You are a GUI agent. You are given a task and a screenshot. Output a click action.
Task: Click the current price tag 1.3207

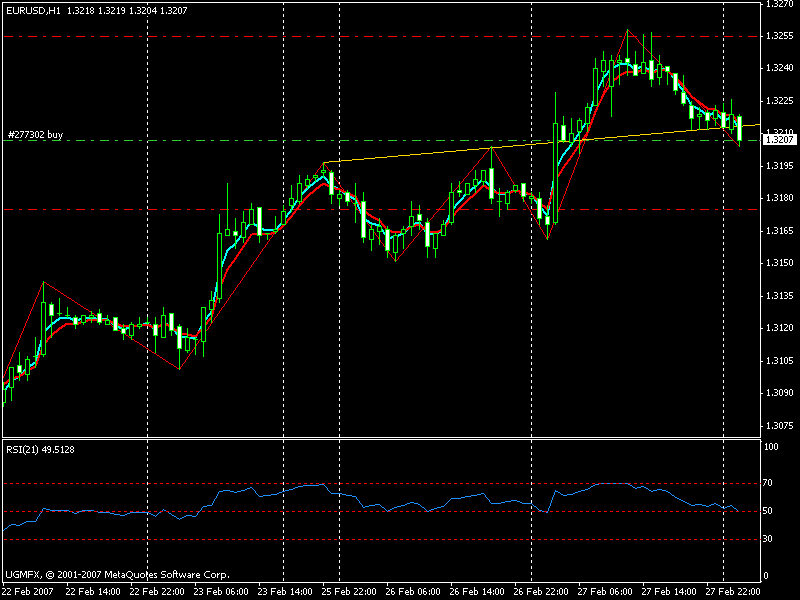pyautogui.click(x=778, y=140)
